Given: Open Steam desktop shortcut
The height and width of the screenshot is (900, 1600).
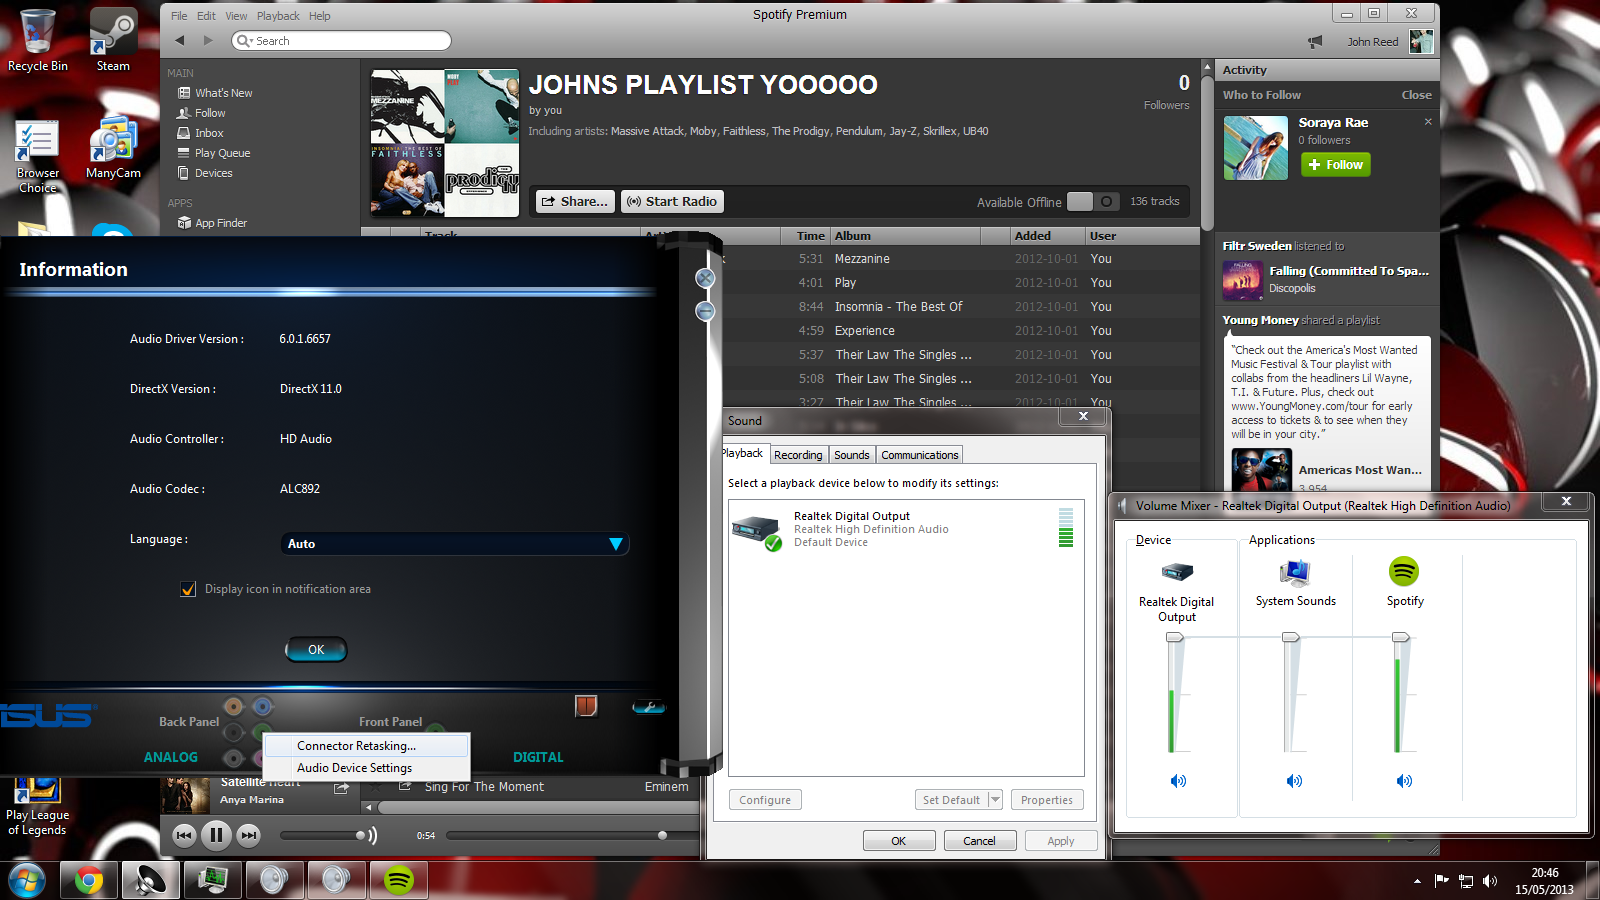Looking at the screenshot, I should [x=113, y=40].
